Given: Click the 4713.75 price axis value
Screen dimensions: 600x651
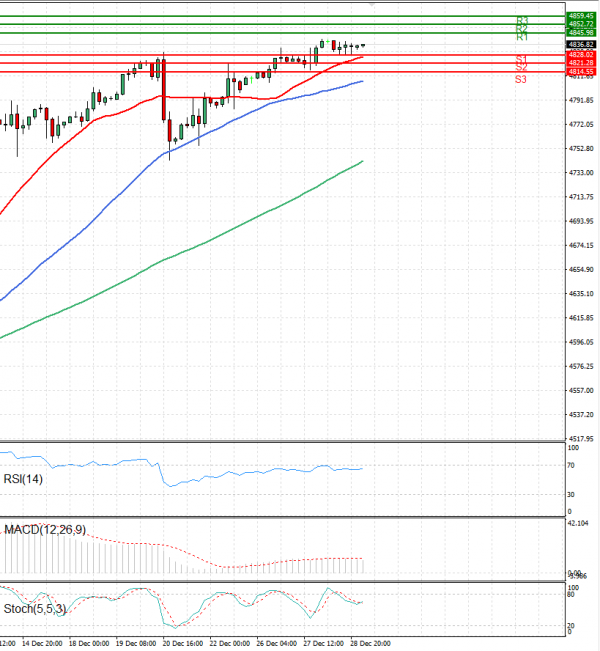Looking at the screenshot, I should pos(581,197).
